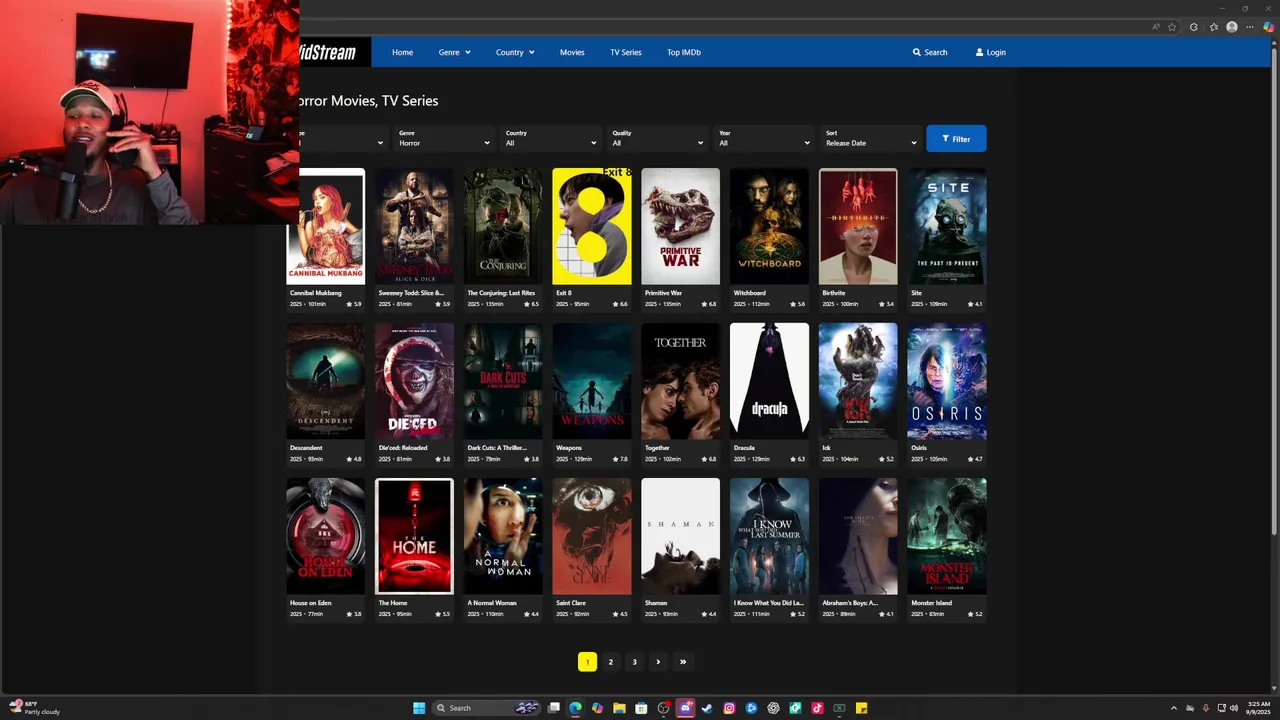1280x720 pixels.
Task: Open the Favorites list icon in browser toolbar
Action: (x=1214, y=27)
